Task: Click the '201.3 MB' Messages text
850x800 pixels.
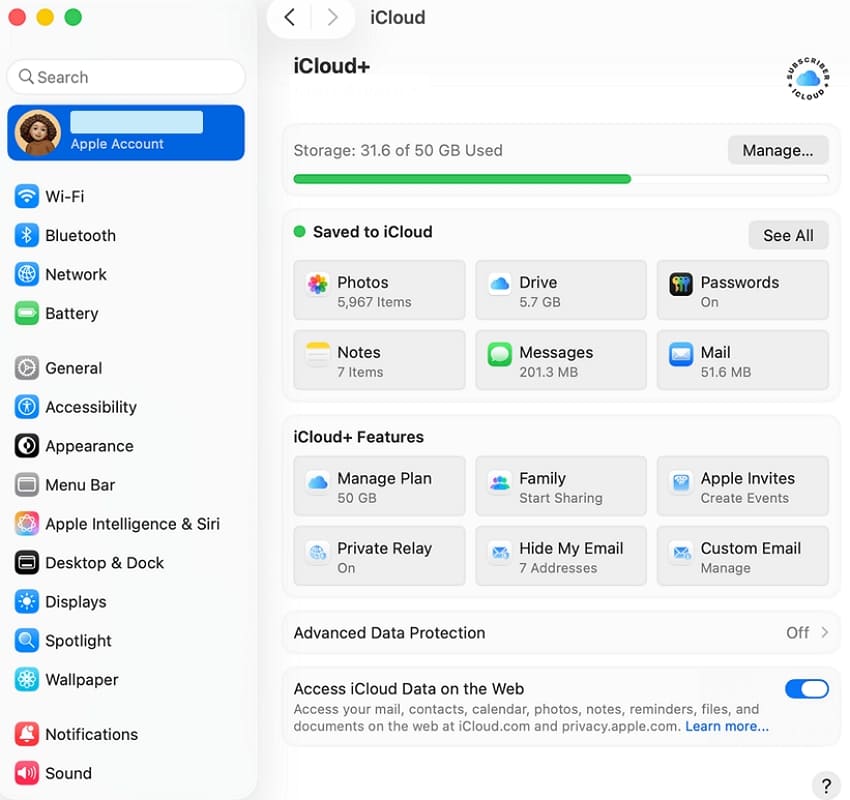Action: [548, 372]
